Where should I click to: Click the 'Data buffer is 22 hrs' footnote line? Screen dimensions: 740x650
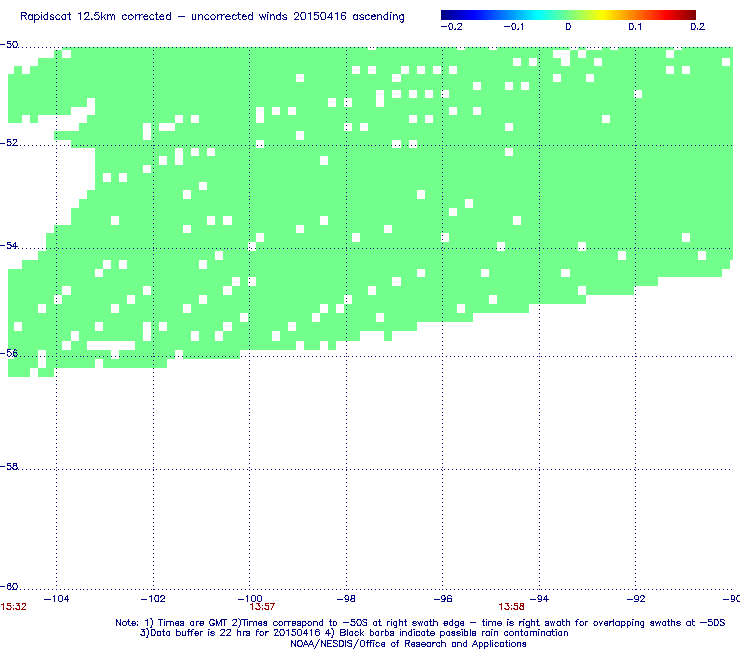tap(354, 633)
